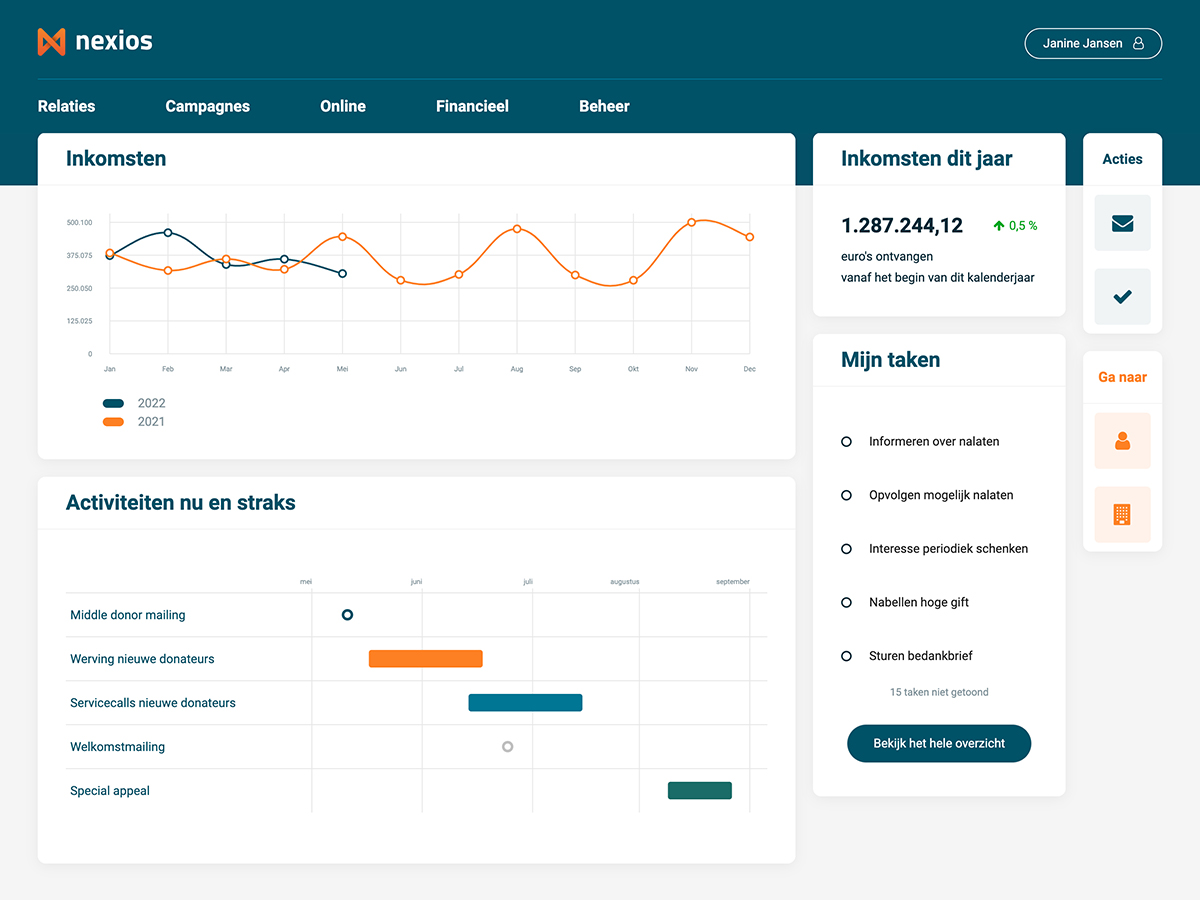Expand the Beheer navigation menu
The width and height of the screenshot is (1200, 900).
(x=604, y=106)
